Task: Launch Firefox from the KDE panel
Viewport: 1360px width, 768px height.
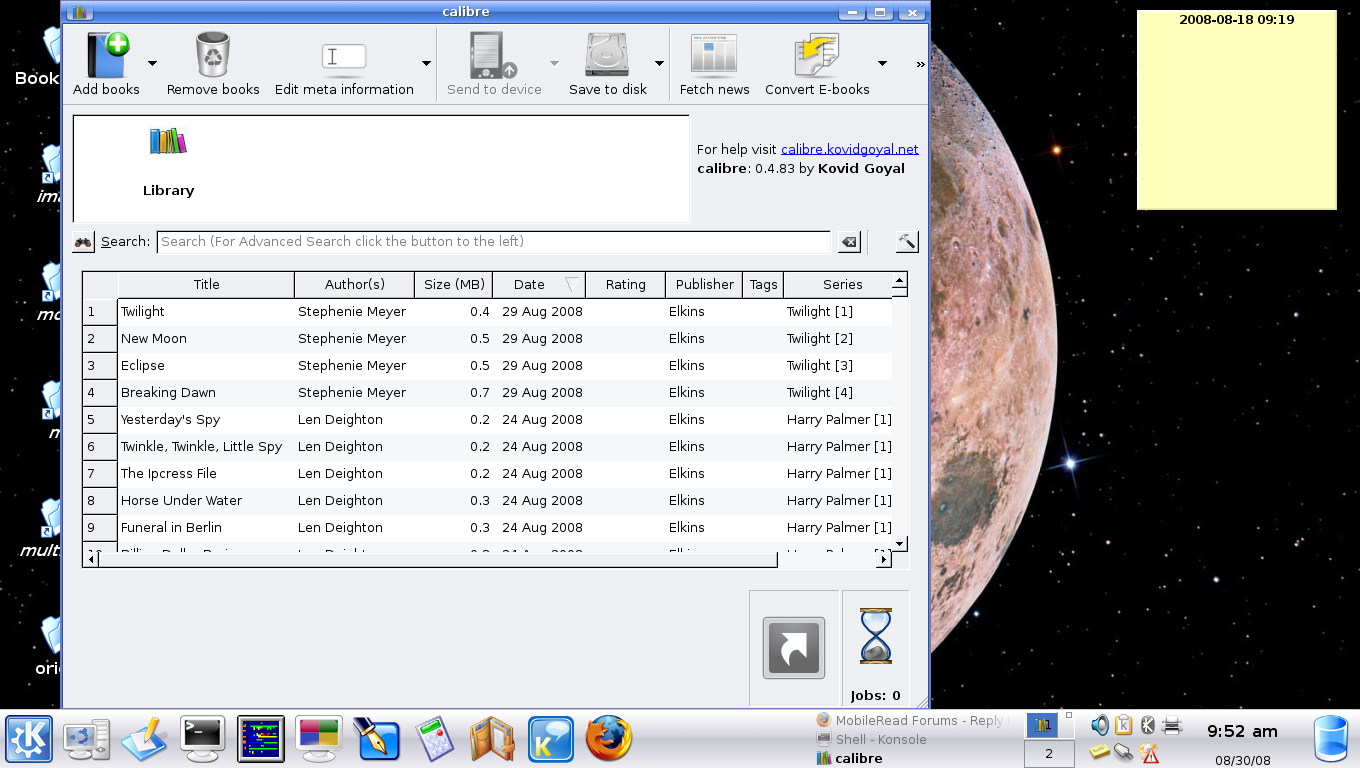Action: coord(608,740)
